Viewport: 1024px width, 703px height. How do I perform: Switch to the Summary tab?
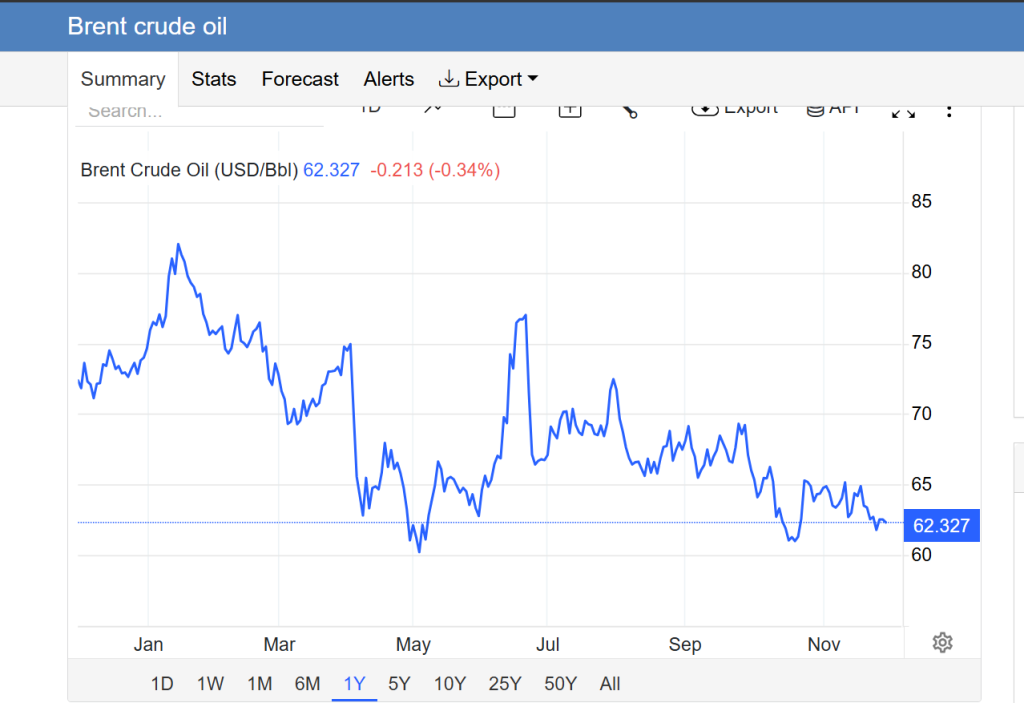(x=123, y=79)
